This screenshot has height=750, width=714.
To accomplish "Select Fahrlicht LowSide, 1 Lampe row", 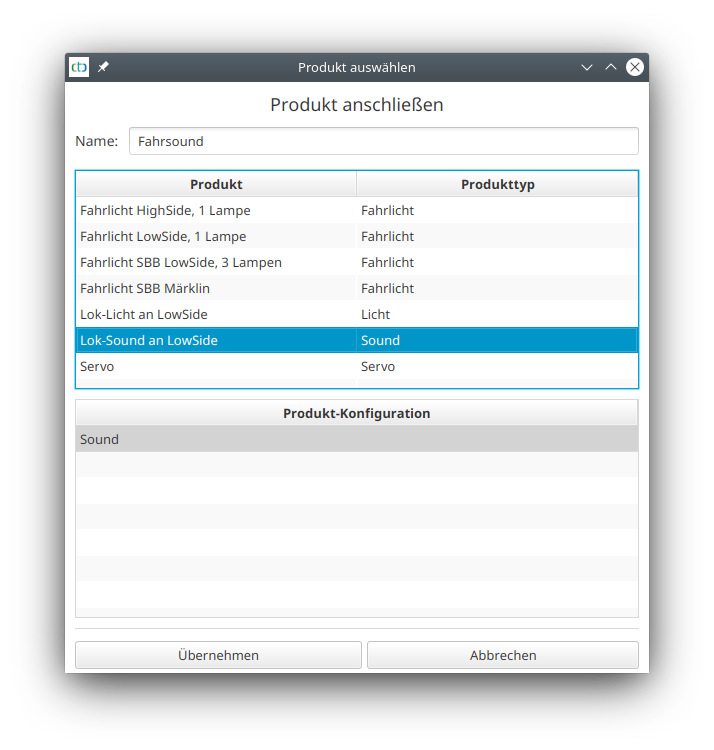I will pyautogui.click(x=163, y=237).
